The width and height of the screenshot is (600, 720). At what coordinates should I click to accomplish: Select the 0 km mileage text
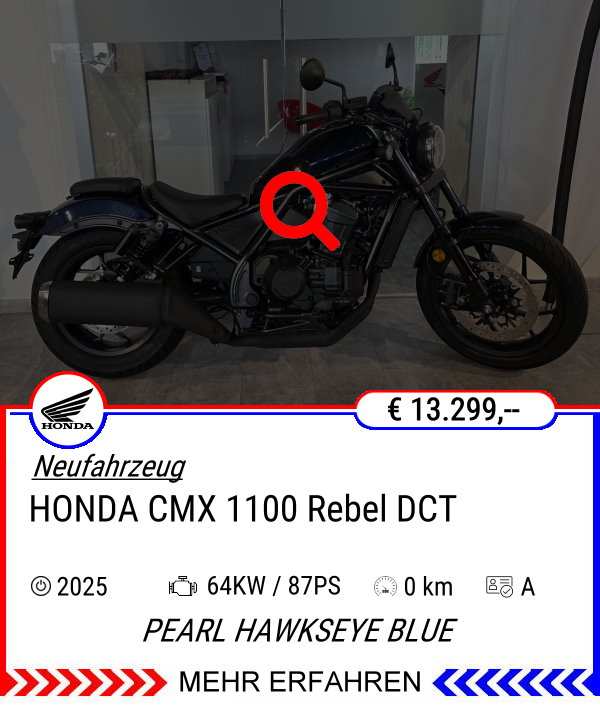(428, 587)
